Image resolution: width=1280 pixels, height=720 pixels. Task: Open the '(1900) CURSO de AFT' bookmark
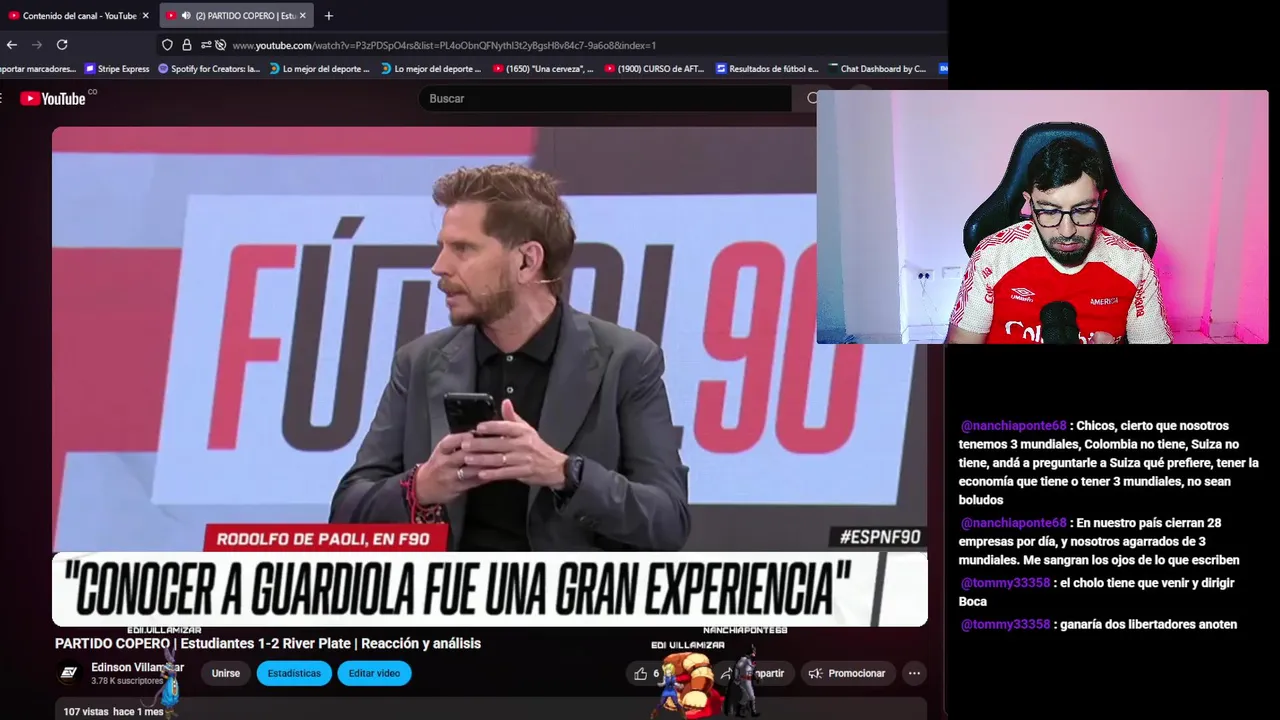[x=655, y=69]
